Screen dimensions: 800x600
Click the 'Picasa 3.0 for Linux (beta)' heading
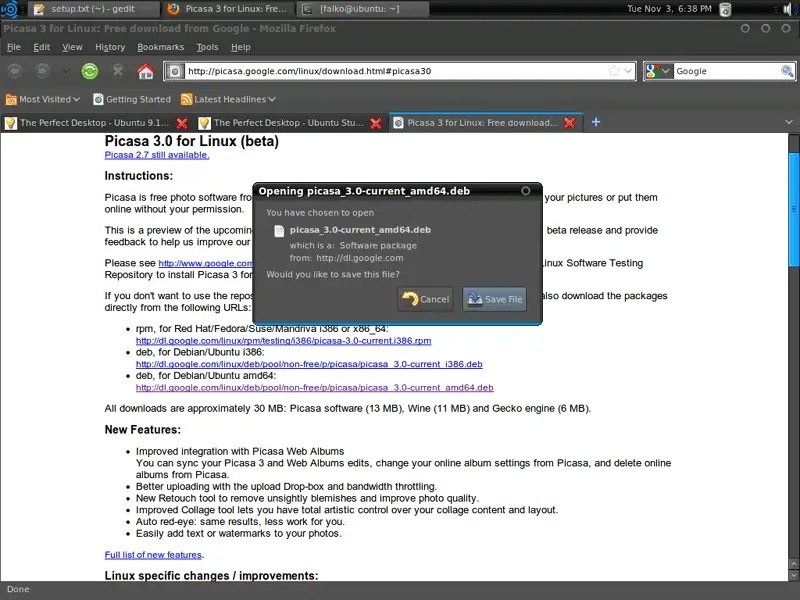(x=192, y=141)
